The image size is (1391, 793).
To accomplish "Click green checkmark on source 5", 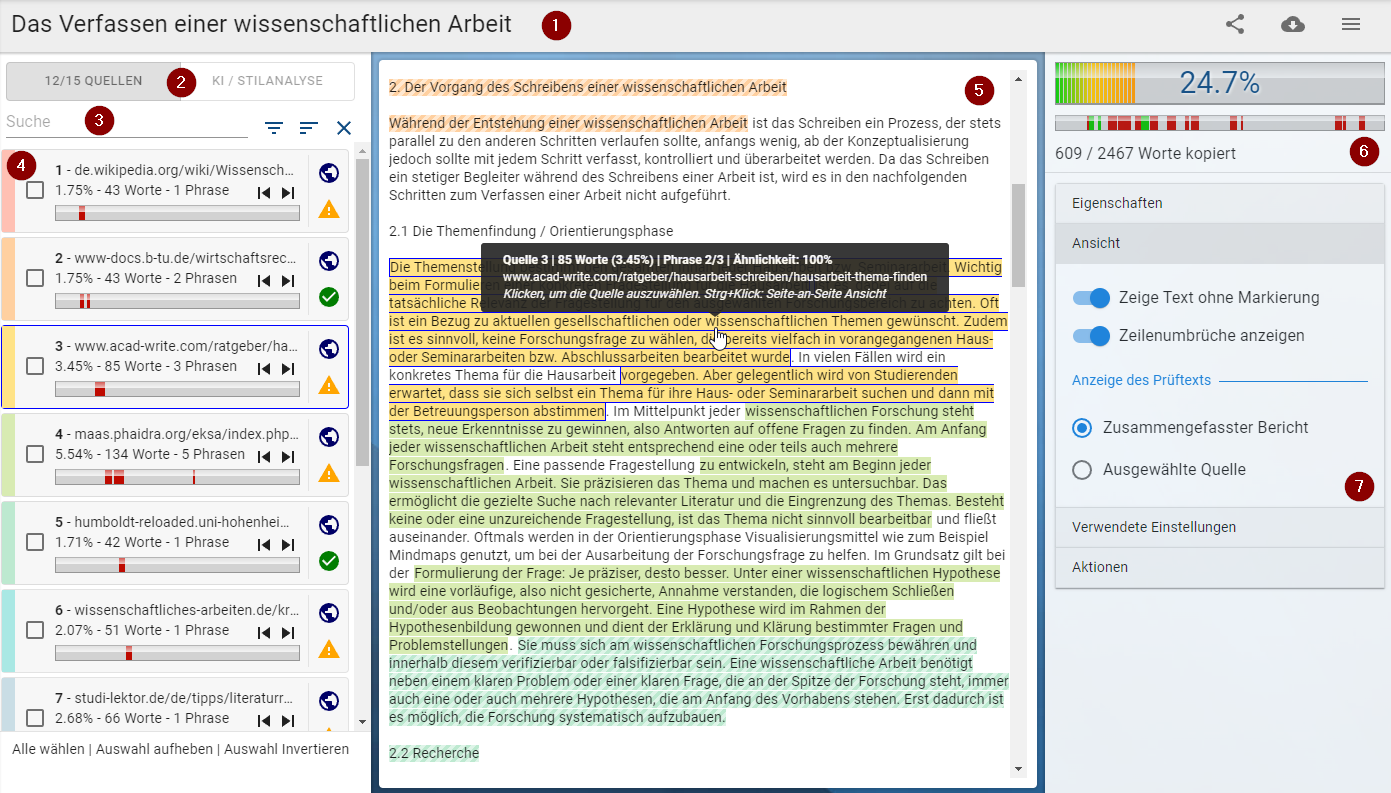I will [x=329, y=561].
